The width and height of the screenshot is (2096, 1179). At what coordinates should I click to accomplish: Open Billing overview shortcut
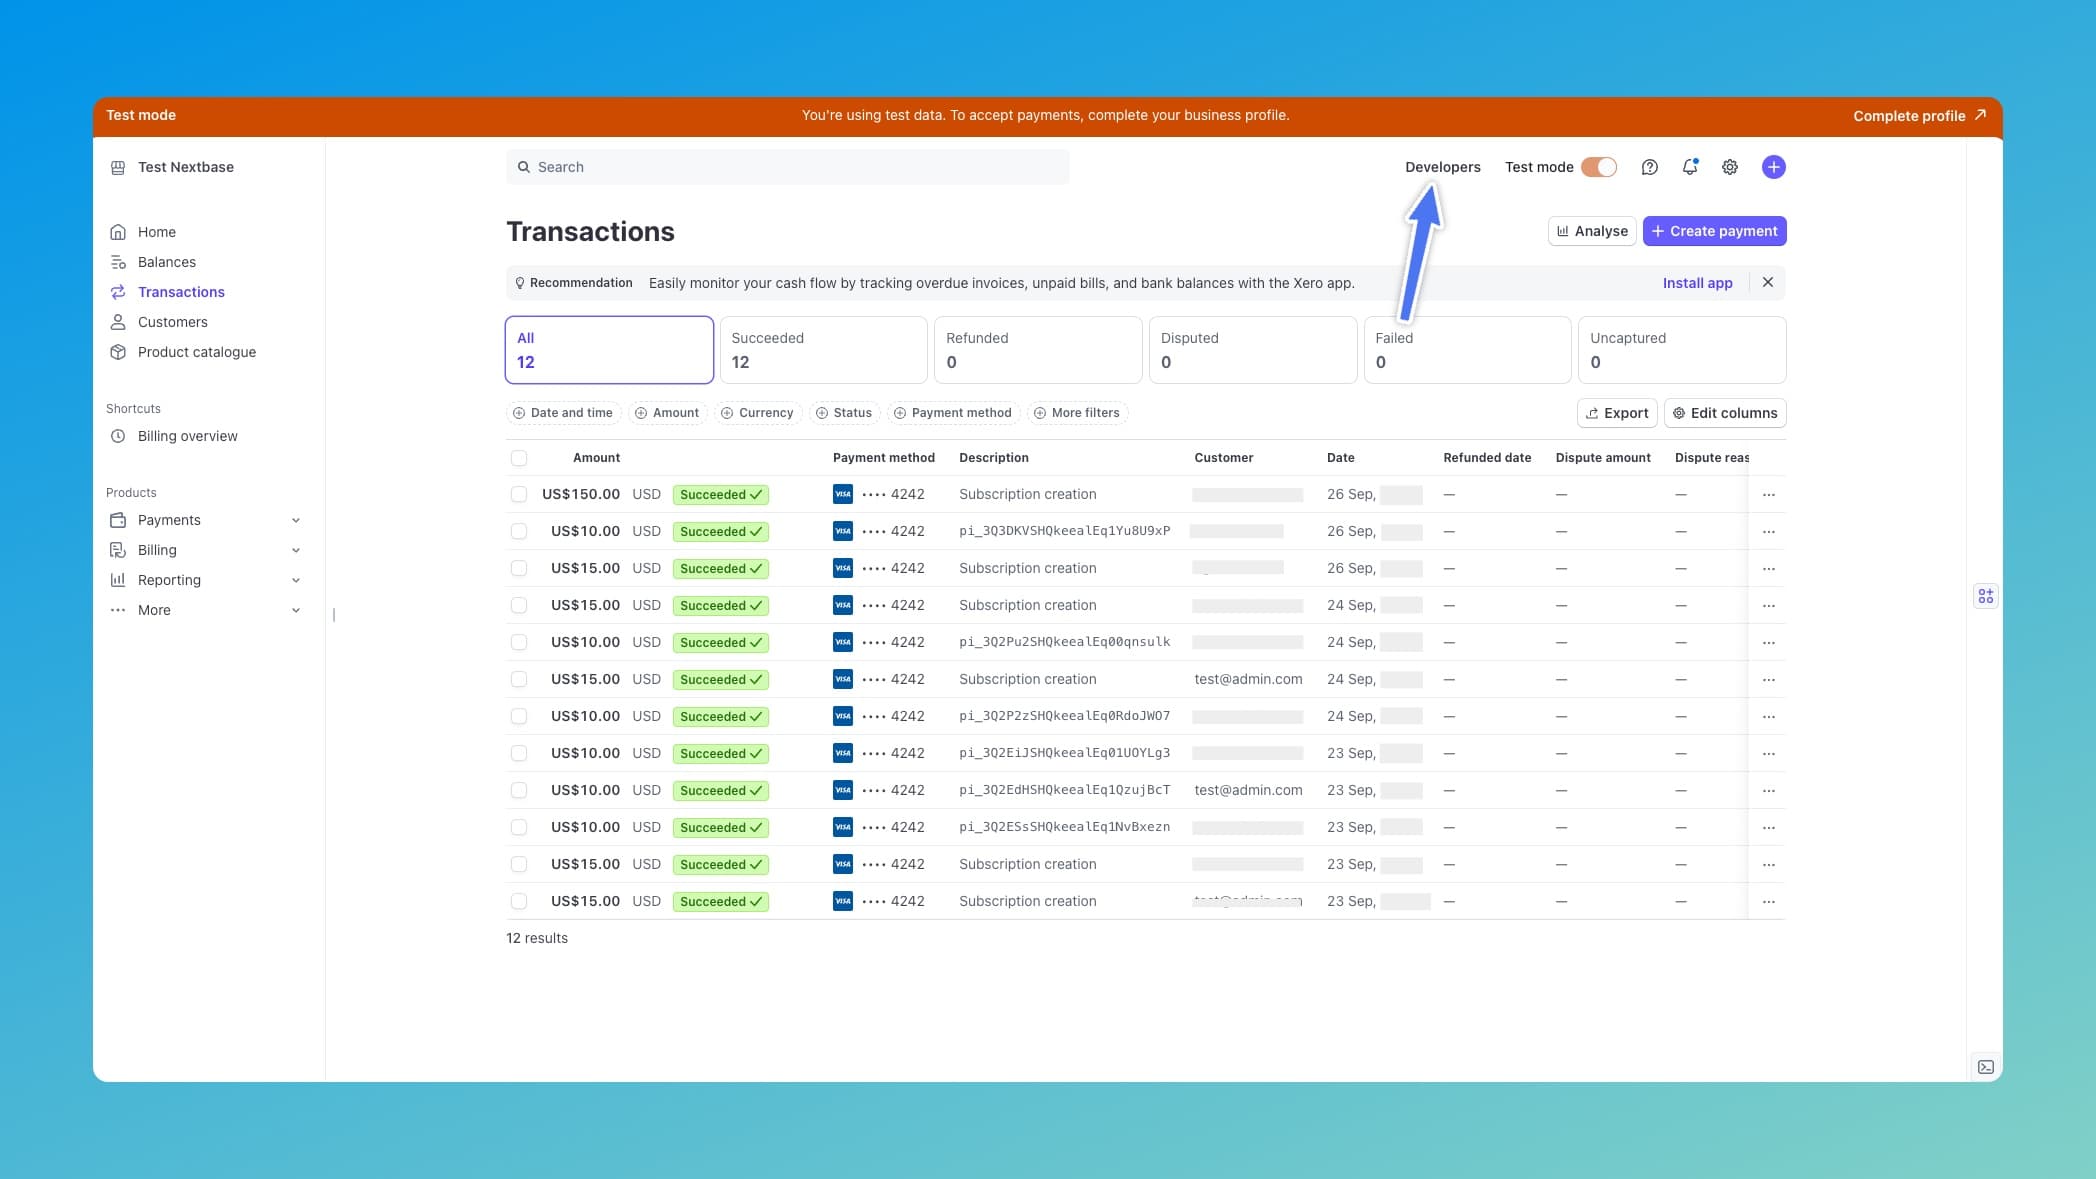click(x=187, y=436)
